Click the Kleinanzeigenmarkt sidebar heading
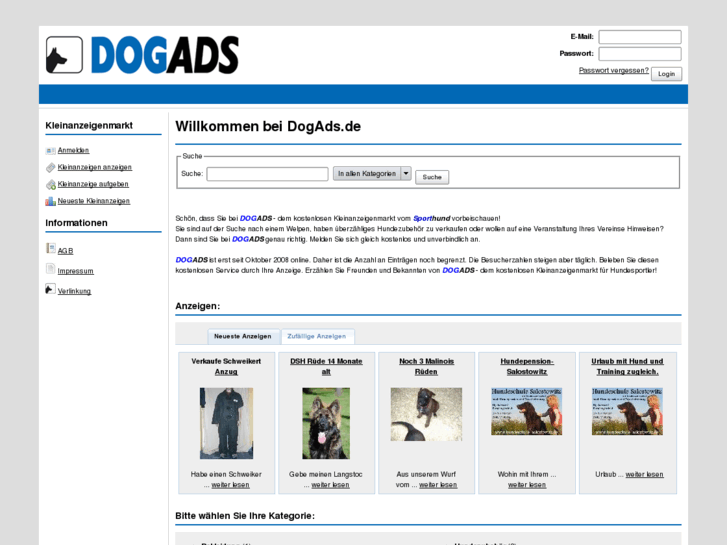 [x=89, y=125]
